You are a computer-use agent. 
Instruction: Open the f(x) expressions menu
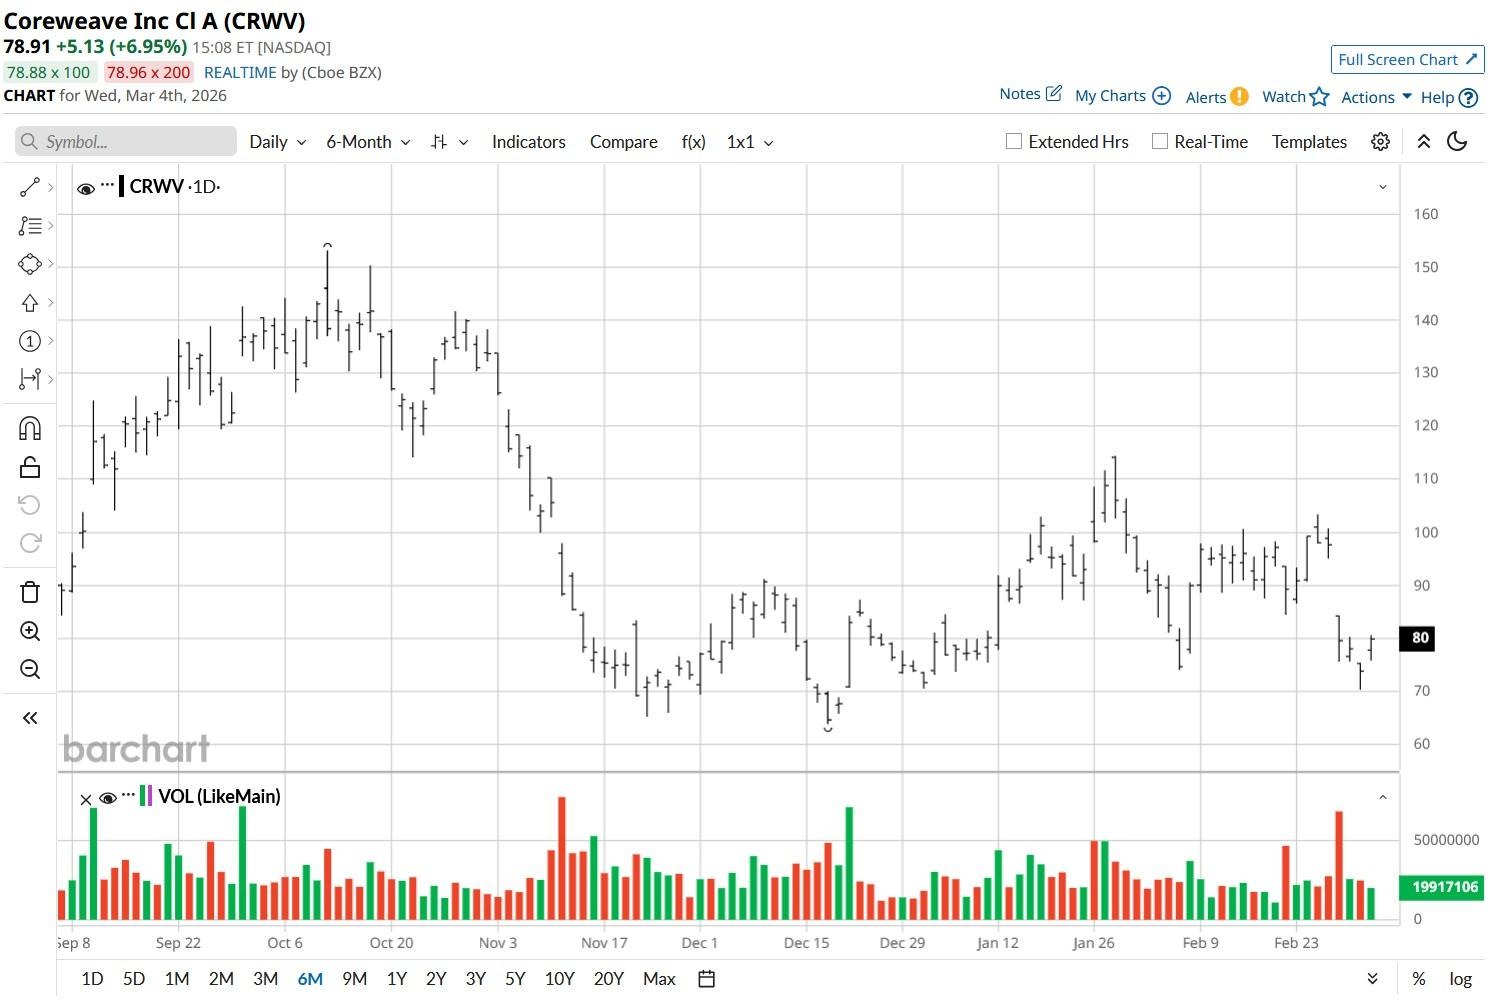[x=693, y=142]
